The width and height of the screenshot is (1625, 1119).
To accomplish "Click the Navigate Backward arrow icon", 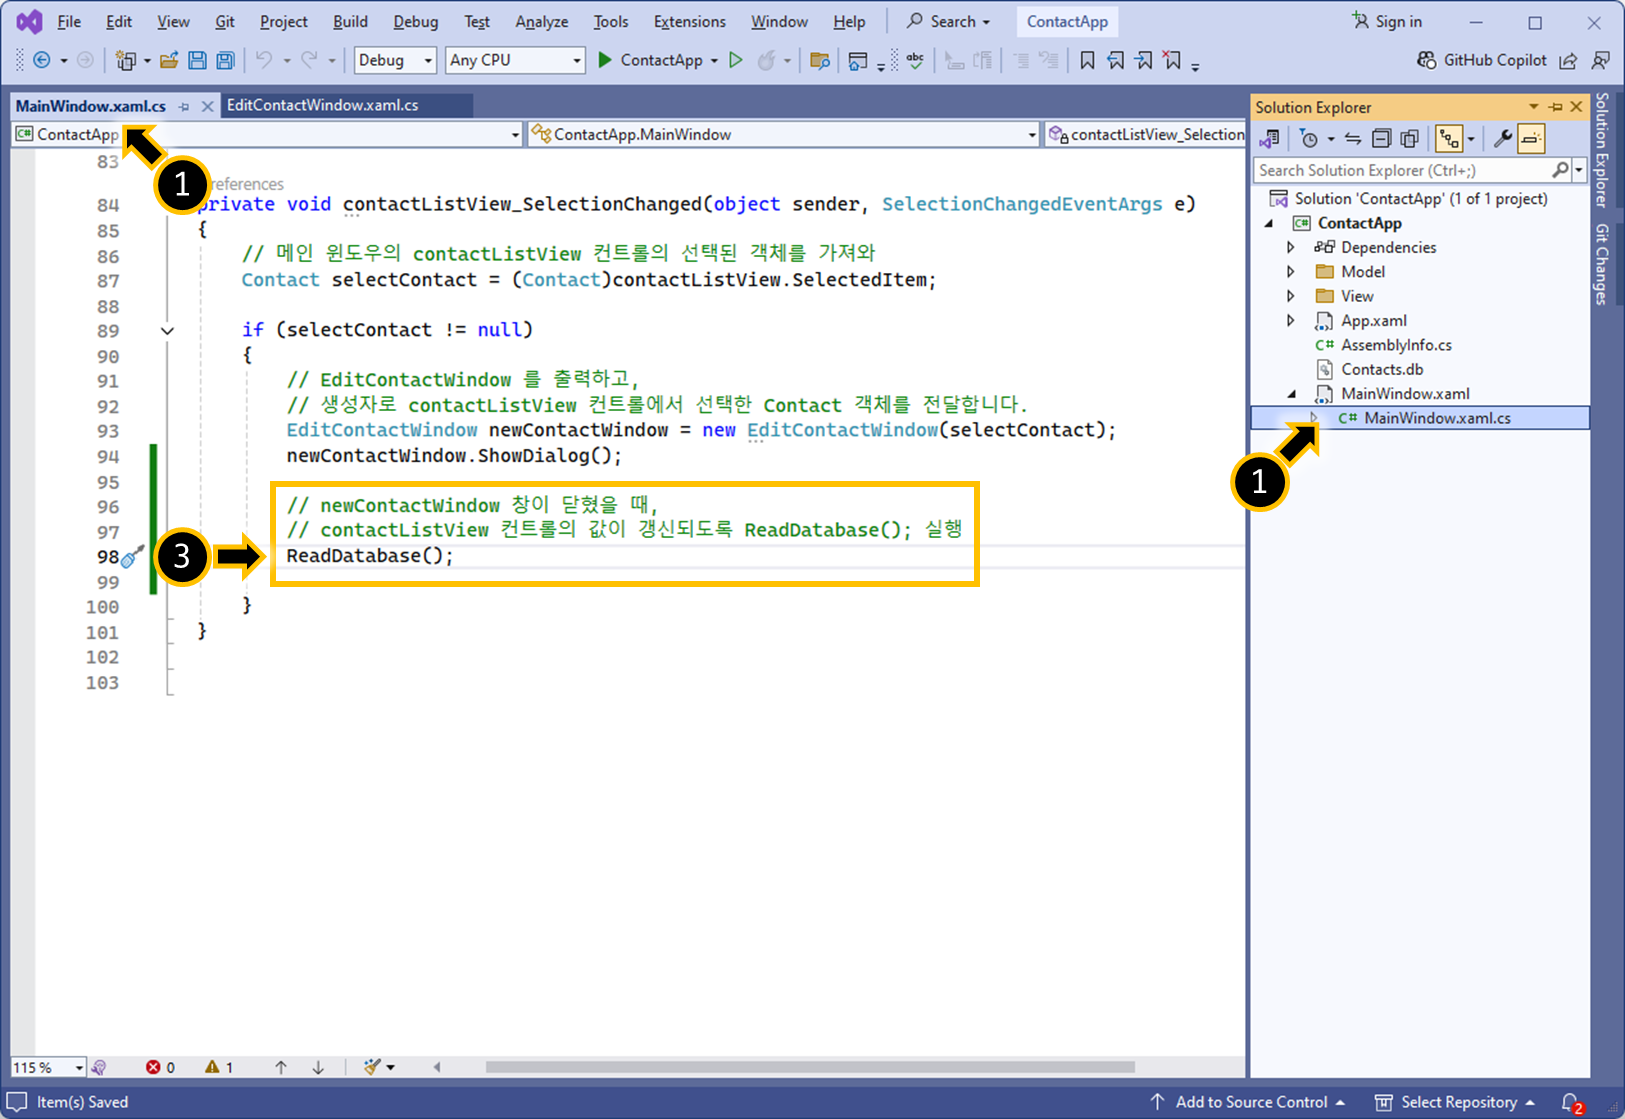I will click(x=42, y=61).
